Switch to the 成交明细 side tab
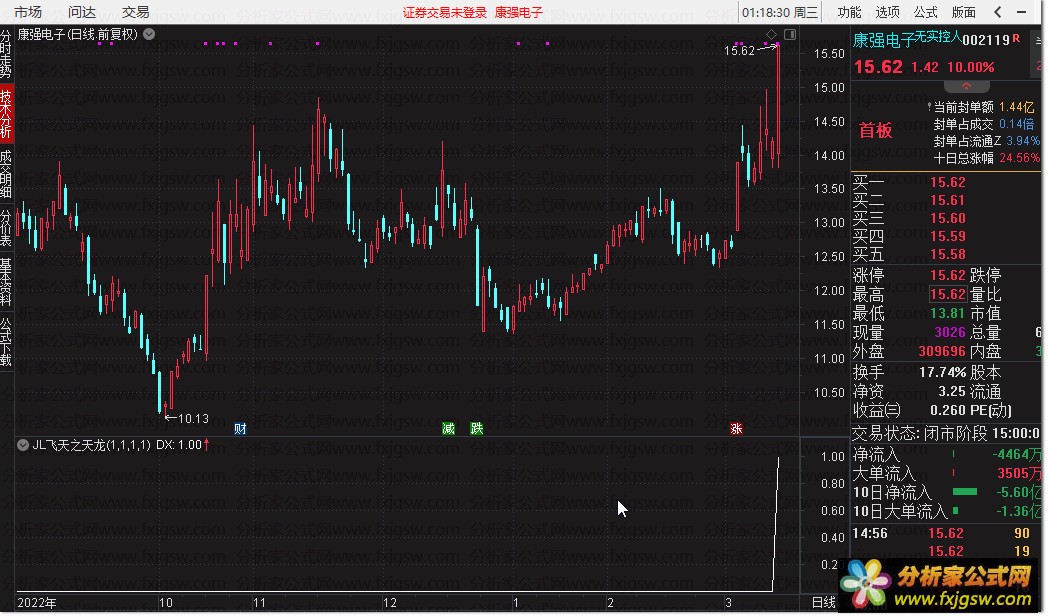Viewport: 1048px width, 616px height. click(x=6, y=174)
